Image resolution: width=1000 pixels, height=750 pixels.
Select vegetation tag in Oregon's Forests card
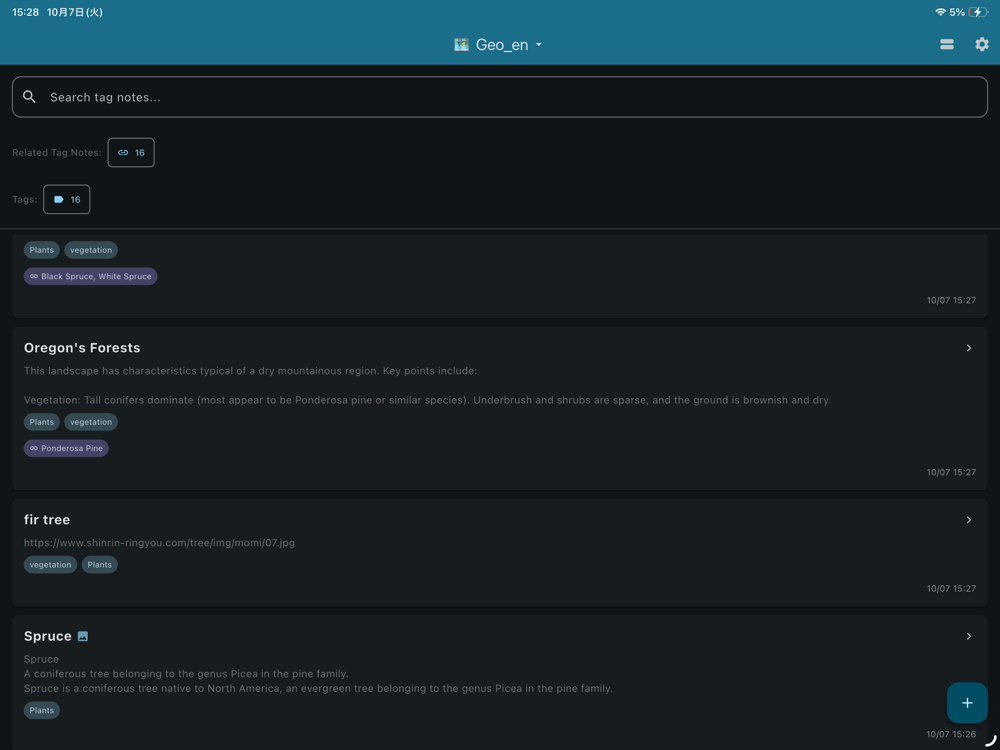pos(91,422)
